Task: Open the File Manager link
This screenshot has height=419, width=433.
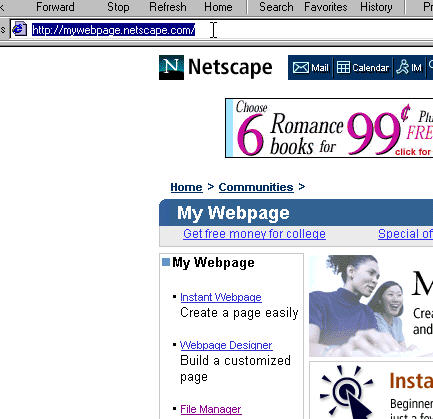Action: (x=211, y=409)
